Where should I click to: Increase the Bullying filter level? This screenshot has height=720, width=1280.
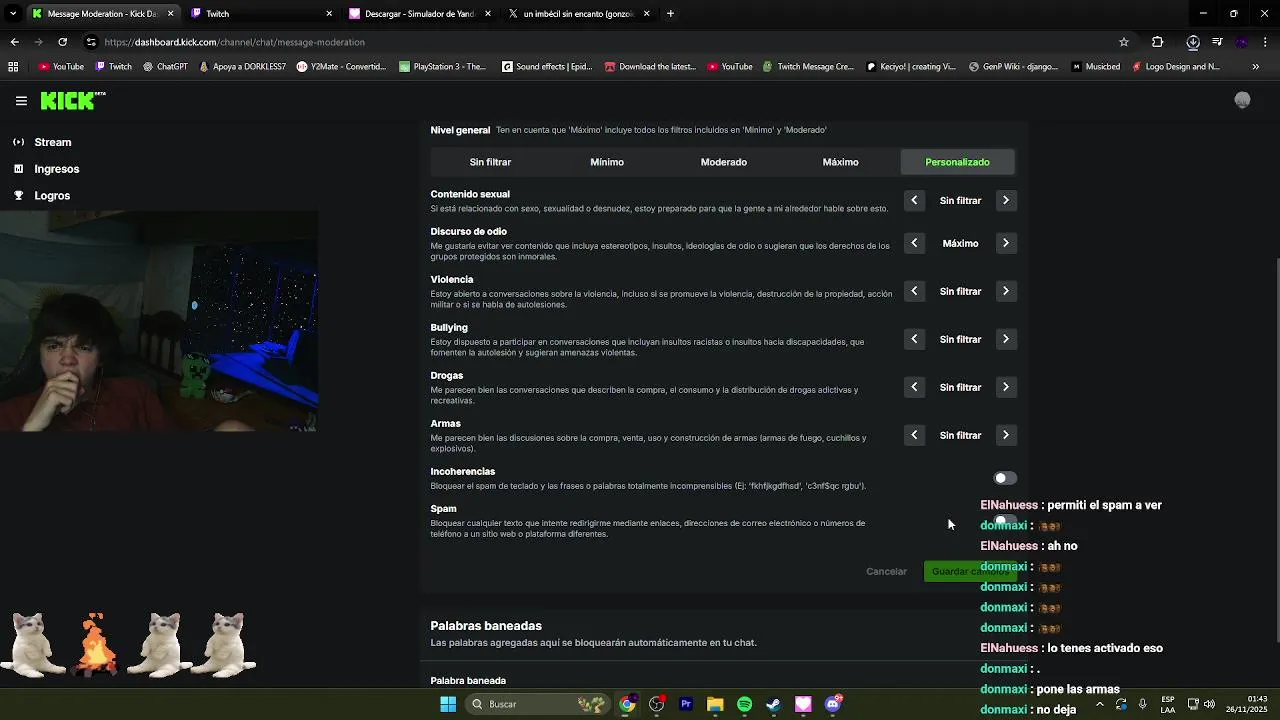tap(1006, 339)
